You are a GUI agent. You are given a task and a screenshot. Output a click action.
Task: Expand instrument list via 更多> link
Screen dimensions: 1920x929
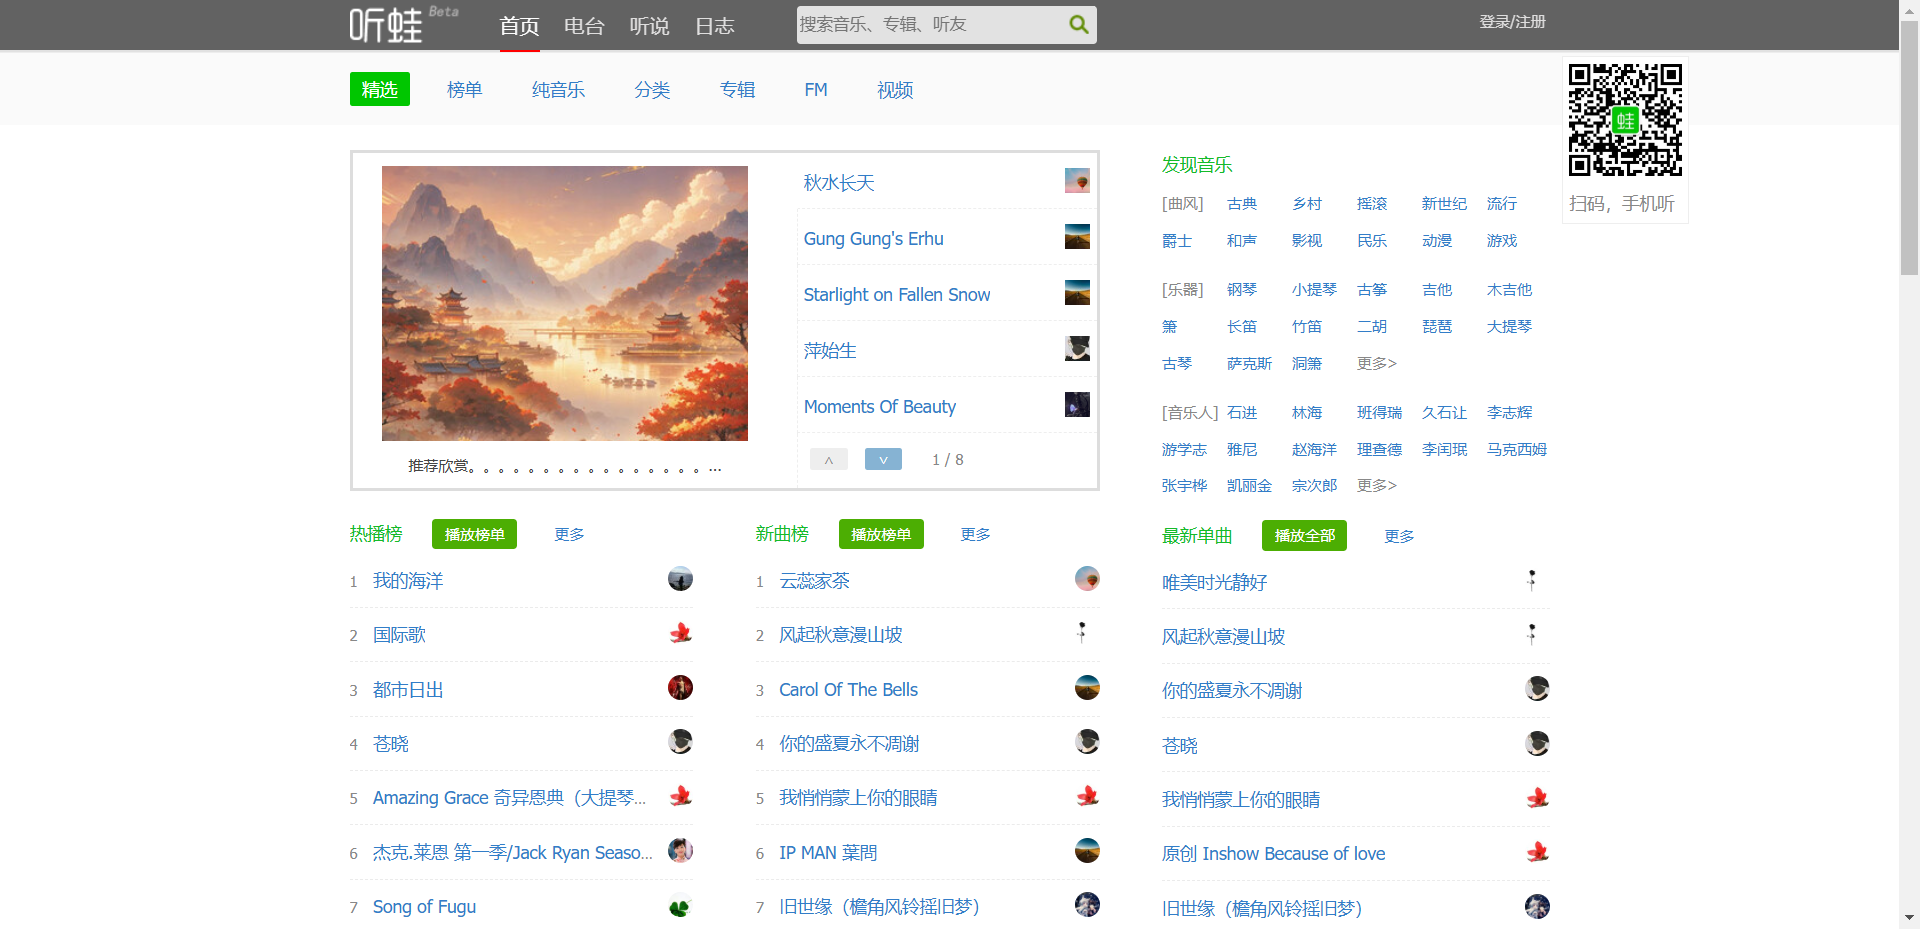coord(1376,364)
